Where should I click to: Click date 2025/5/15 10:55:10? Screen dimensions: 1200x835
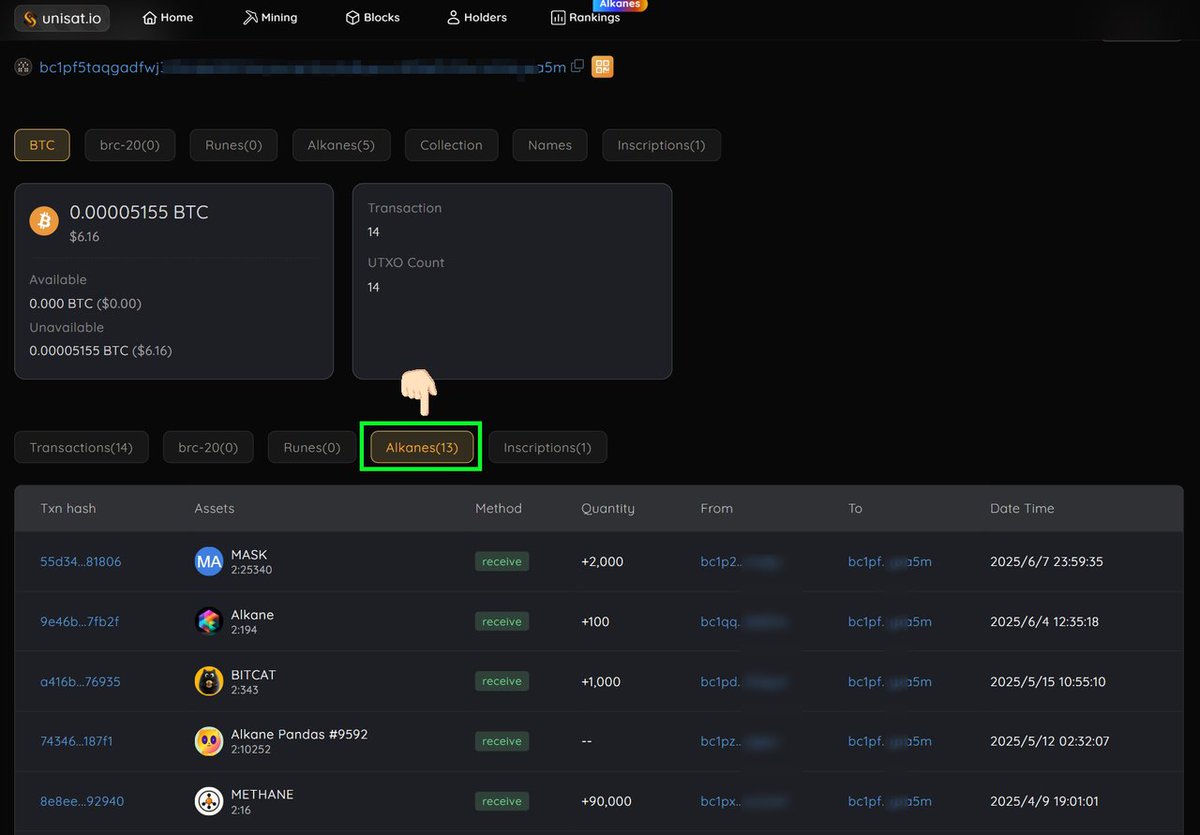tap(1048, 682)
